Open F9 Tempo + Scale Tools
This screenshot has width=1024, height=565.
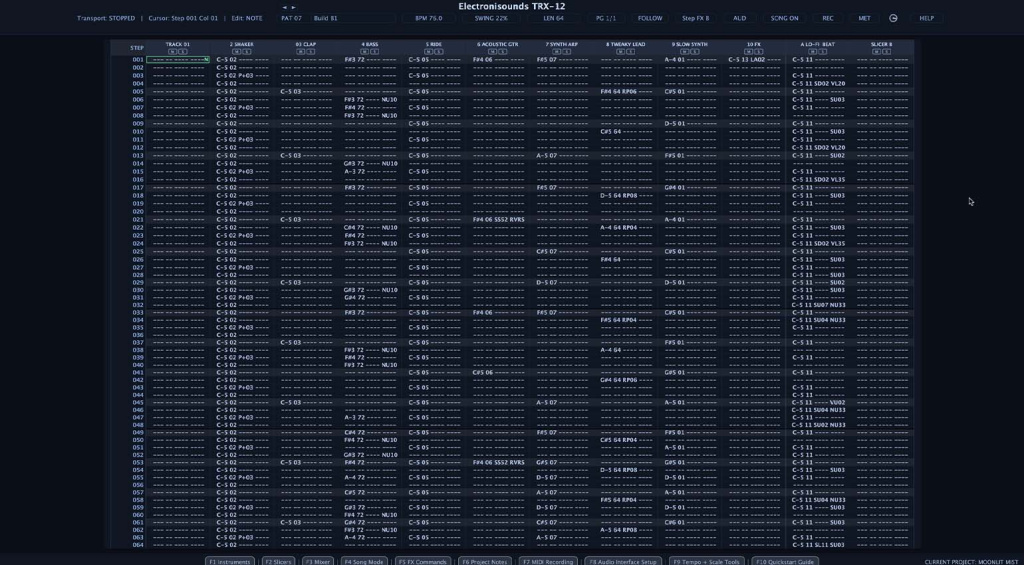point(707,562)
